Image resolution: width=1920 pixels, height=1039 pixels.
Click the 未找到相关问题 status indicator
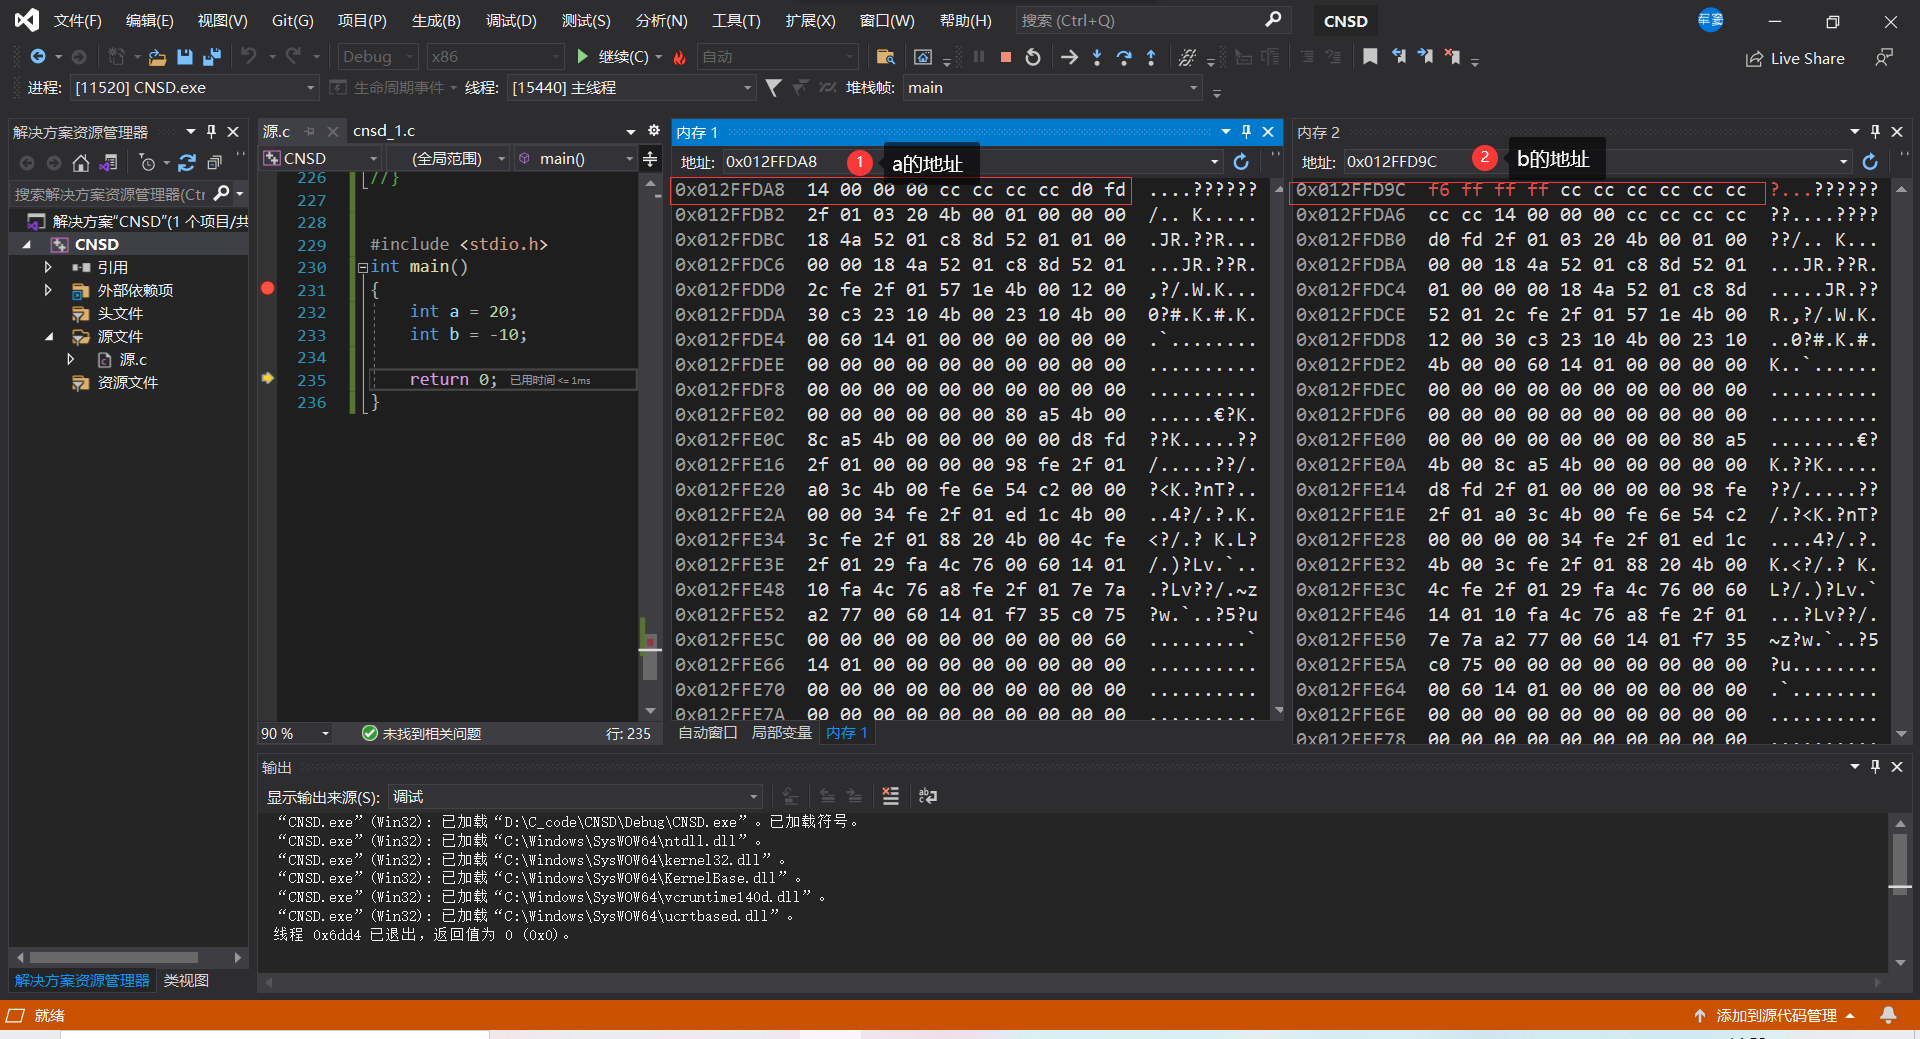(421, 734)
